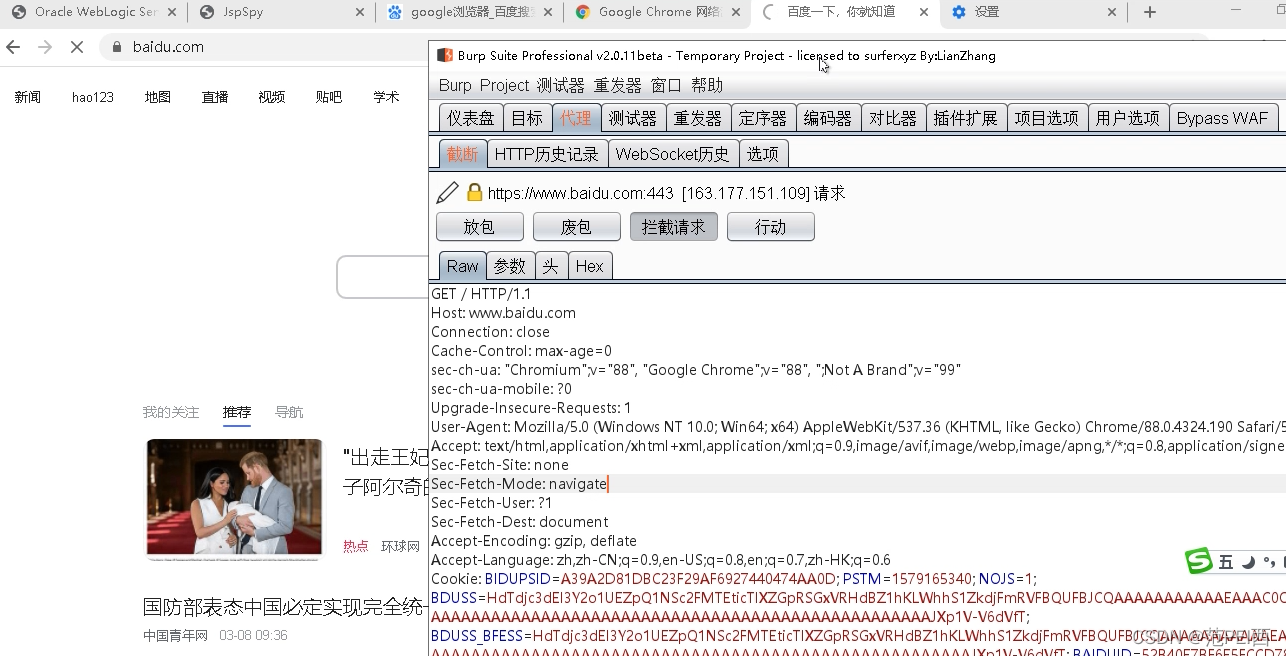Open the 窗口 menu

coord(666,86)
